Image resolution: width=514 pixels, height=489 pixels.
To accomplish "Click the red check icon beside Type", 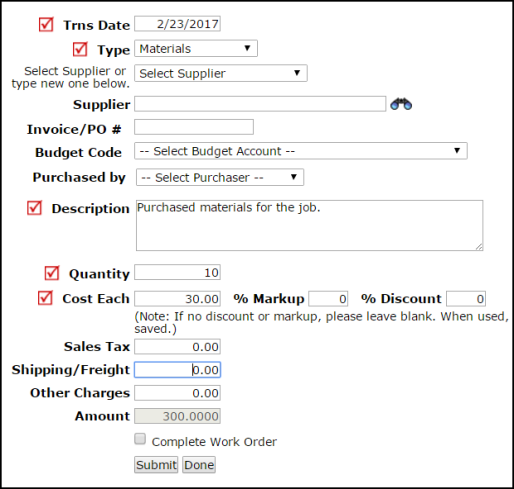I will pos(80,49).
